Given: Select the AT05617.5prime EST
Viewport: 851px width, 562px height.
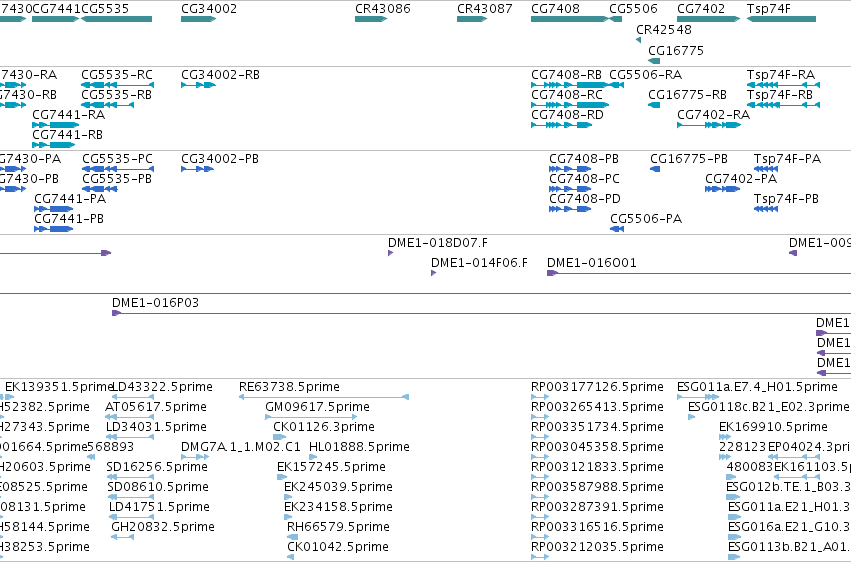Looking at the screenshot, I should 129,417.
